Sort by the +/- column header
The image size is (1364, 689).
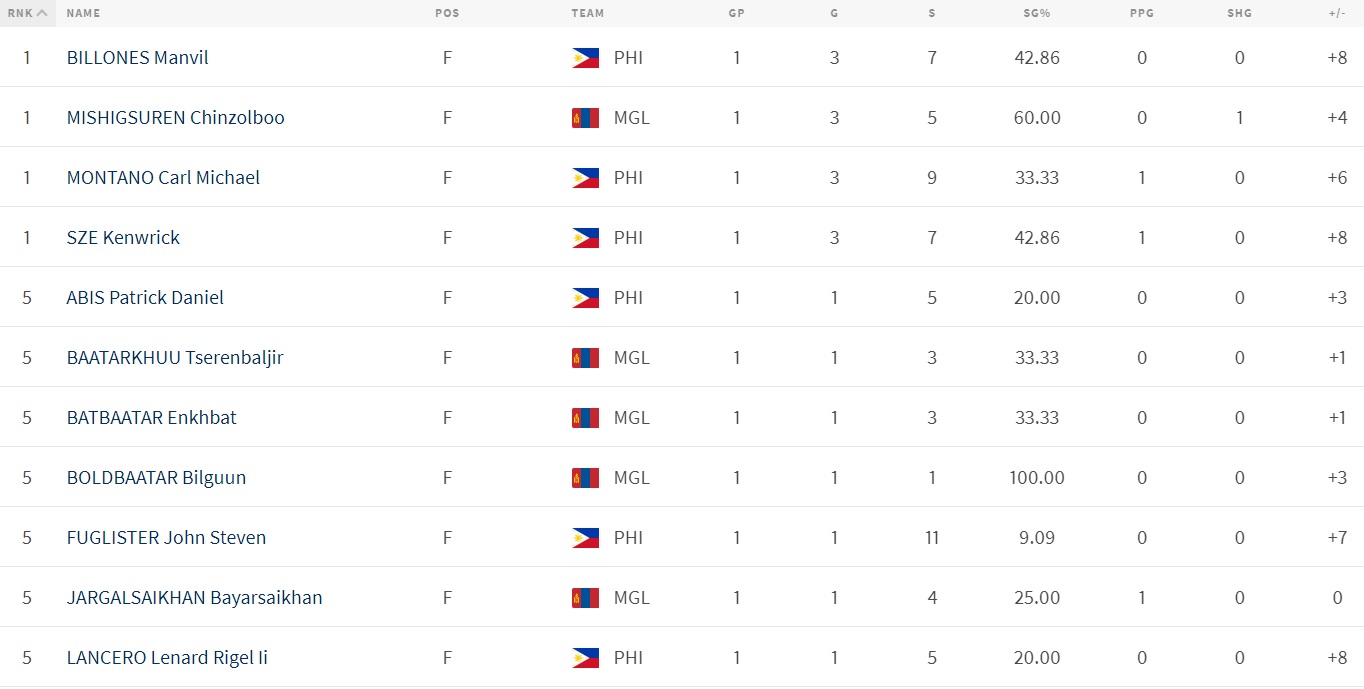point(1337,14)
